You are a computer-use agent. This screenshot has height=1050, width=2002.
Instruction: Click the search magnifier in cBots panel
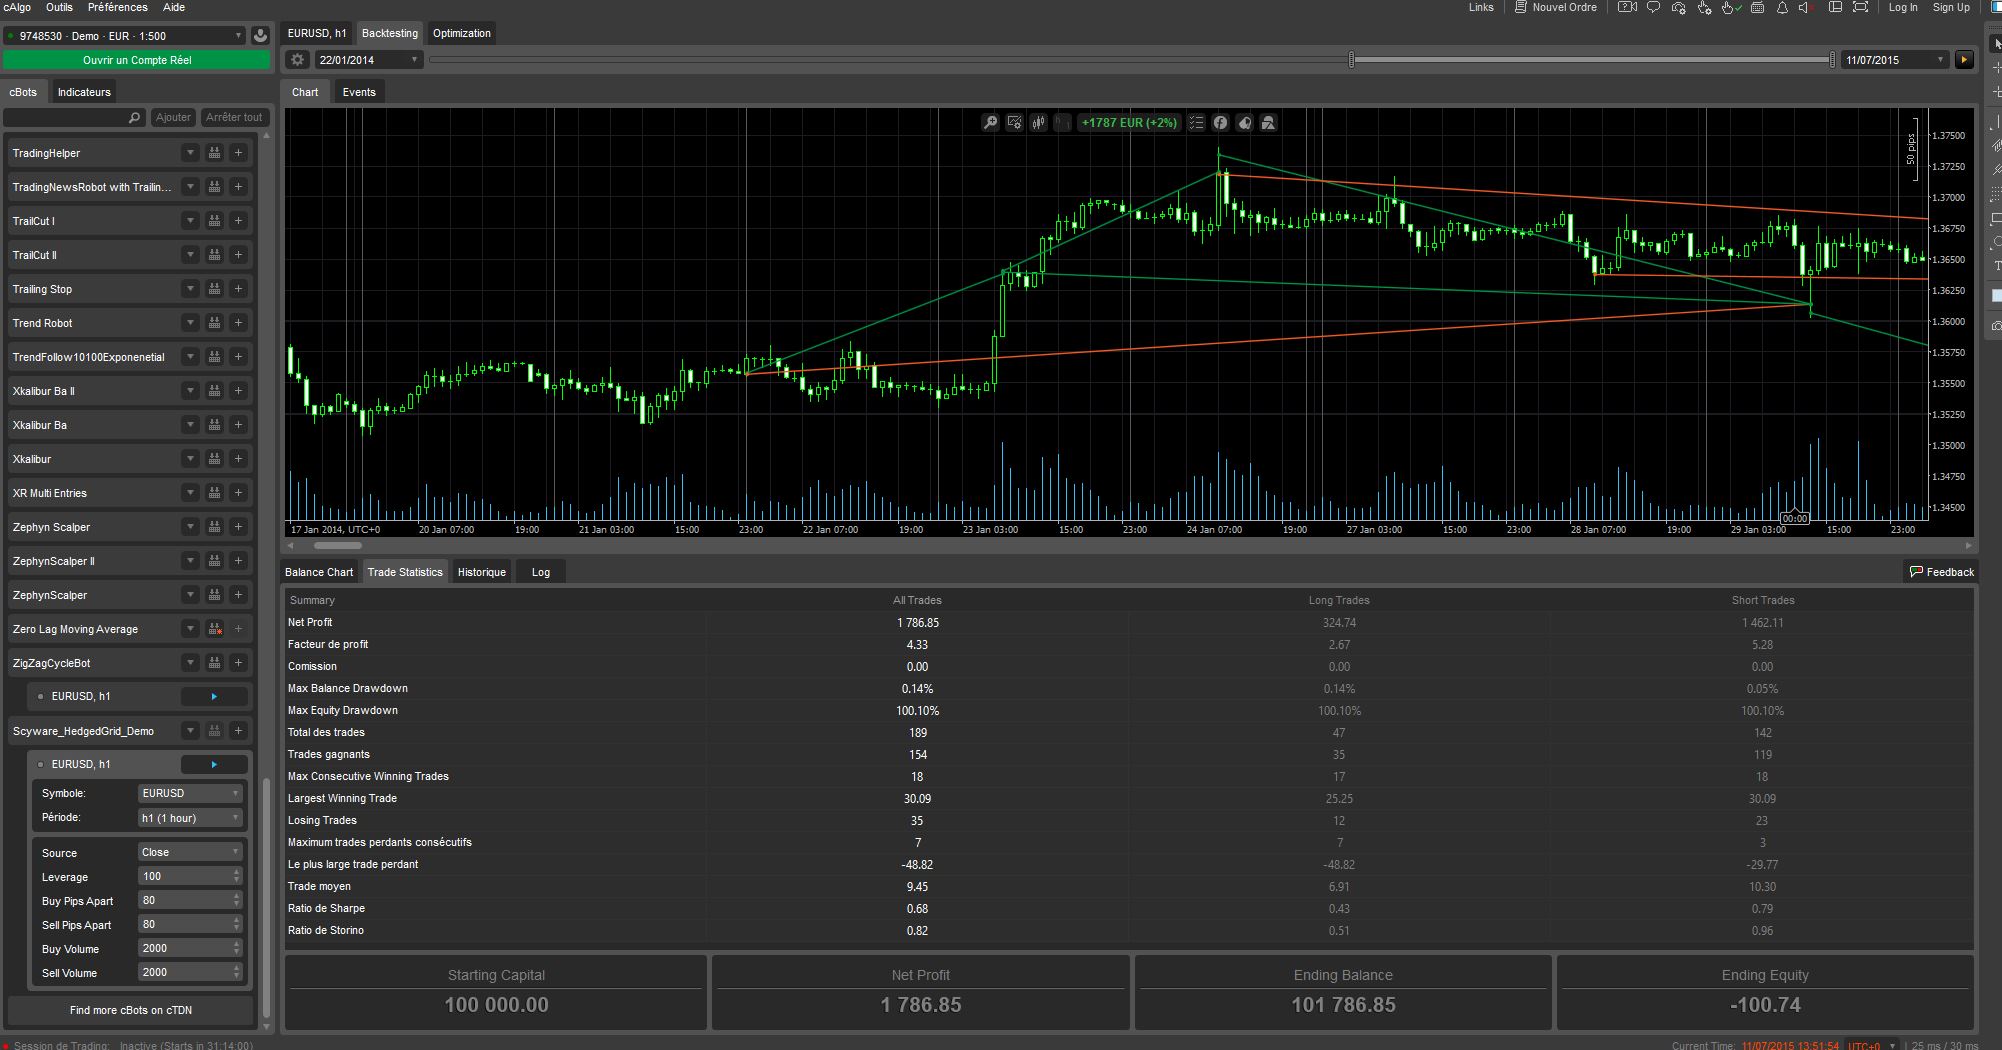coord(135,117)
